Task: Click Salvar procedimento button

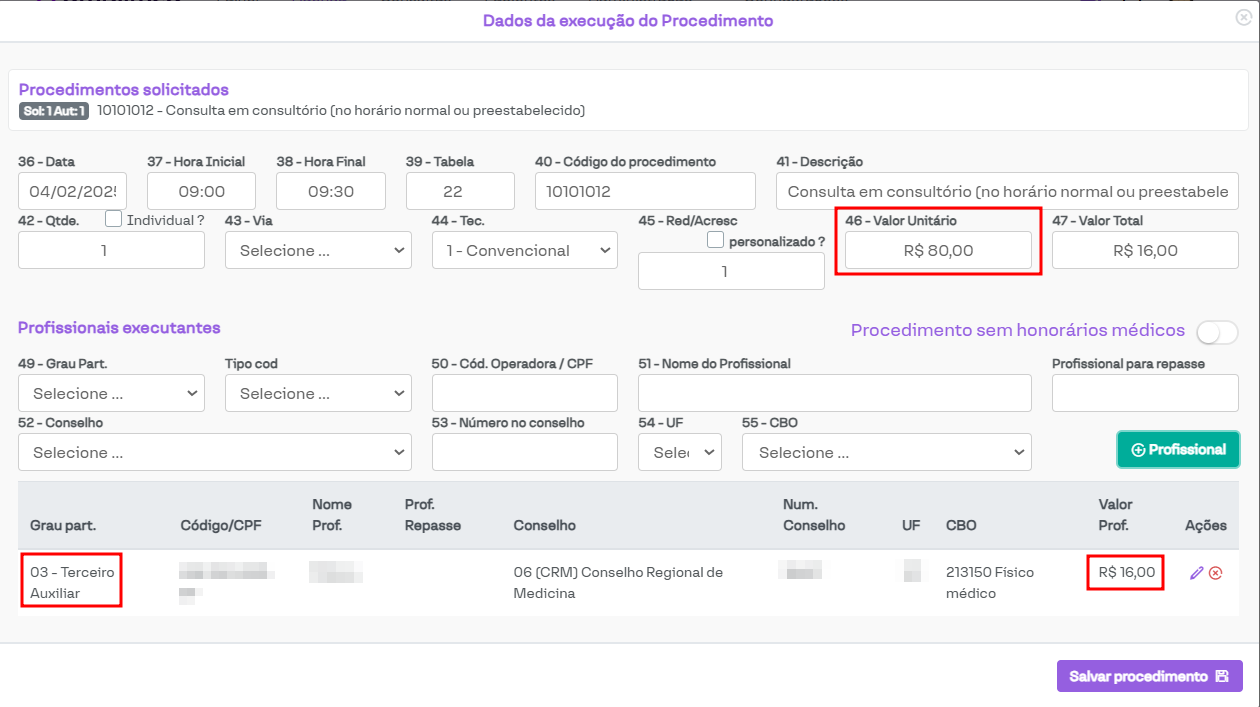Action: click(1149, 676)
